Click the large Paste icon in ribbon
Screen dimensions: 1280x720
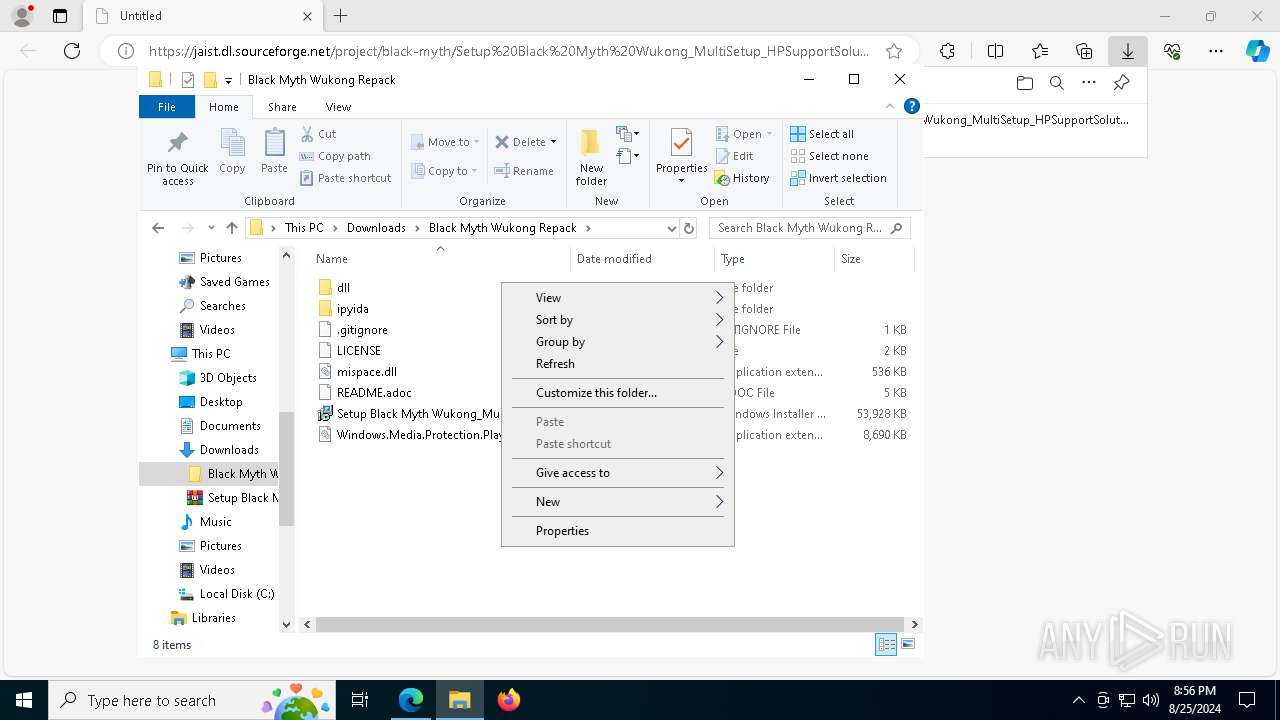[274, 151]
